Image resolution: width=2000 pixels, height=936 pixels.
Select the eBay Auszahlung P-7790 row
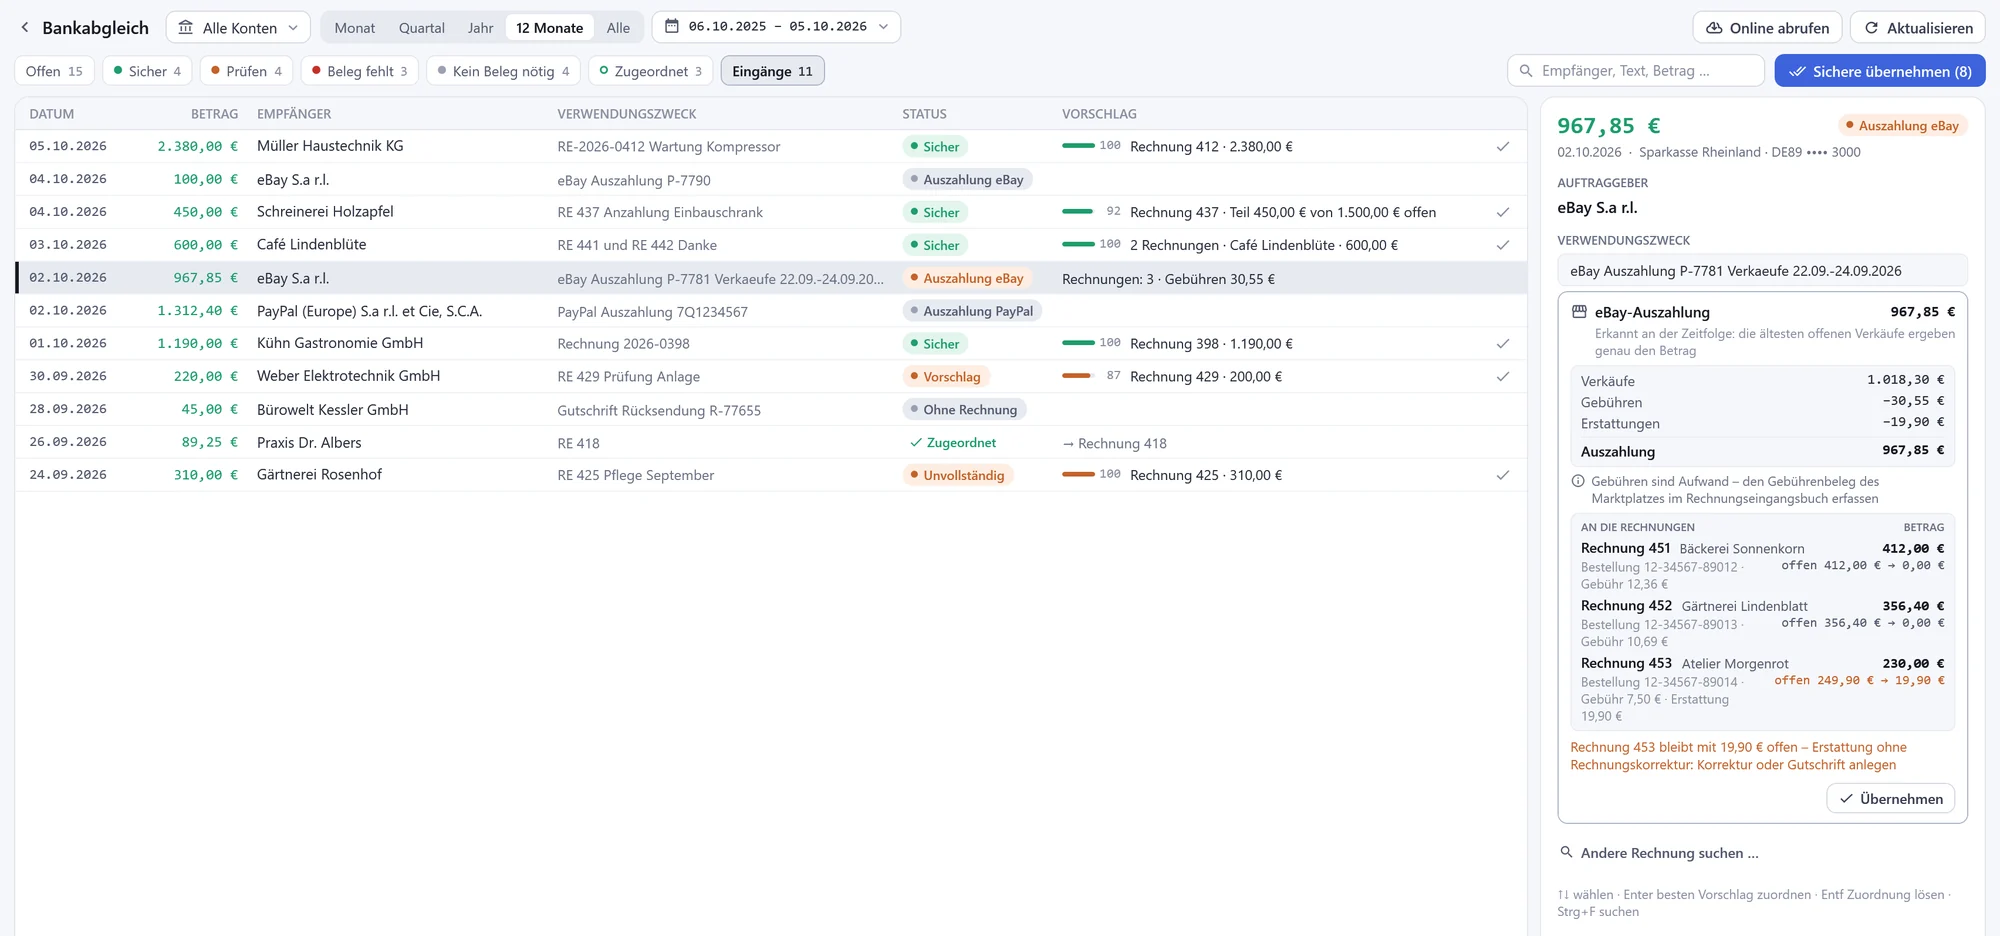click(x=771, y=180)
